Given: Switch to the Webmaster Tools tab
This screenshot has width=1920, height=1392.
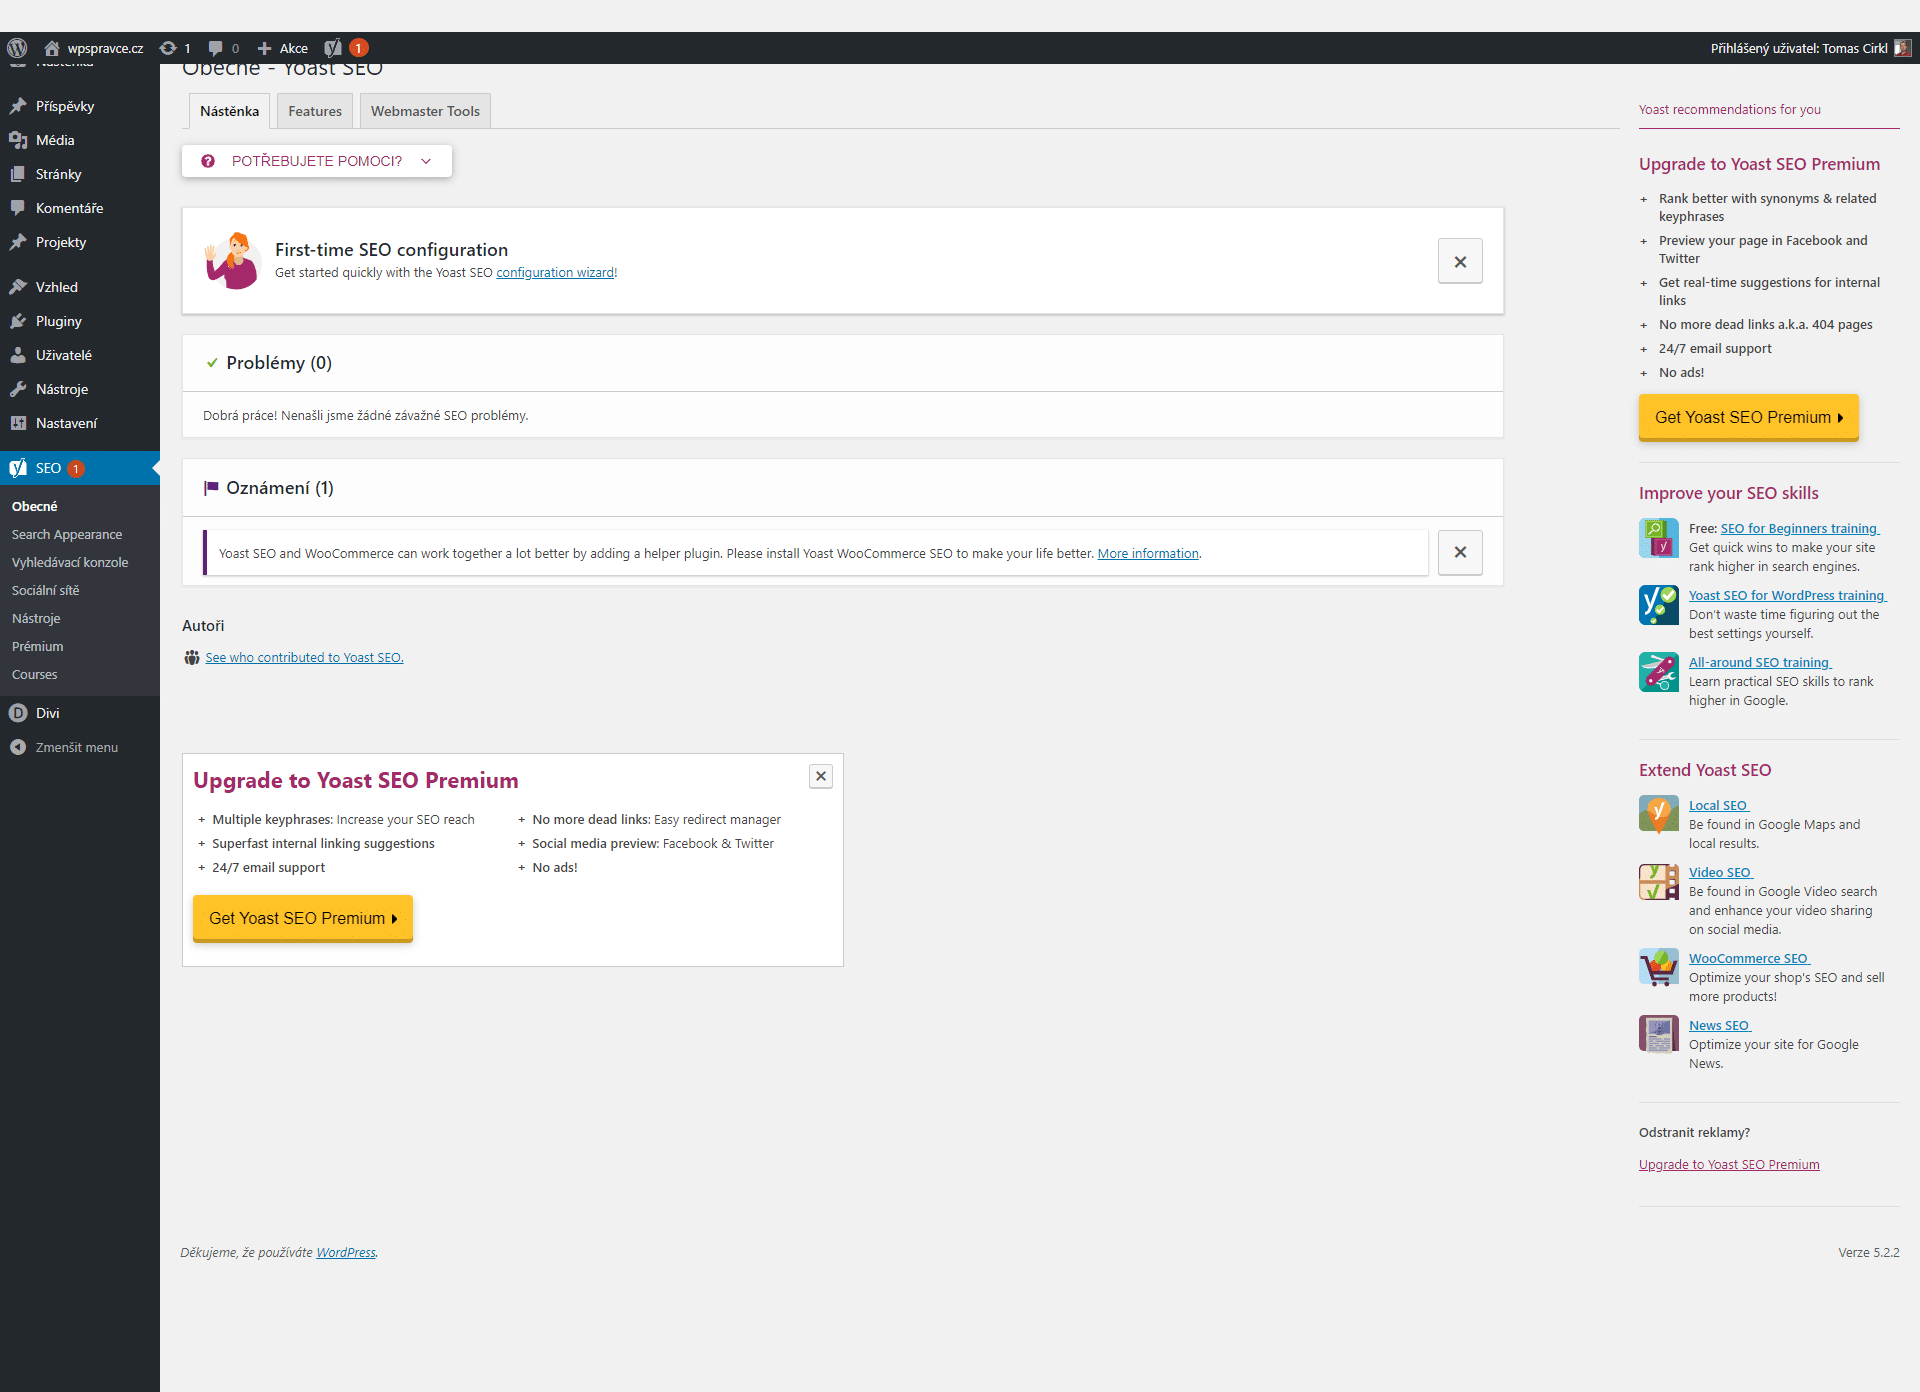Looking at the screenshot, I should 425,111.
